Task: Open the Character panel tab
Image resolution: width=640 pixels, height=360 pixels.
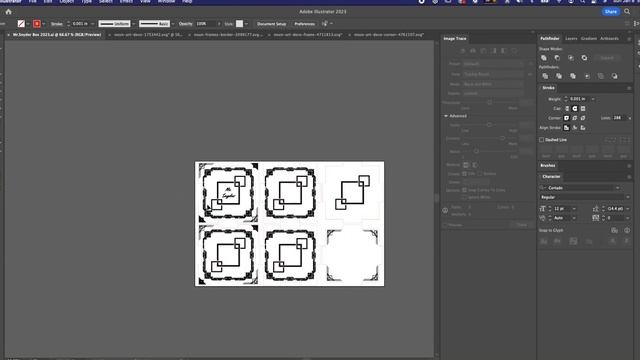Action: [551, 177]
